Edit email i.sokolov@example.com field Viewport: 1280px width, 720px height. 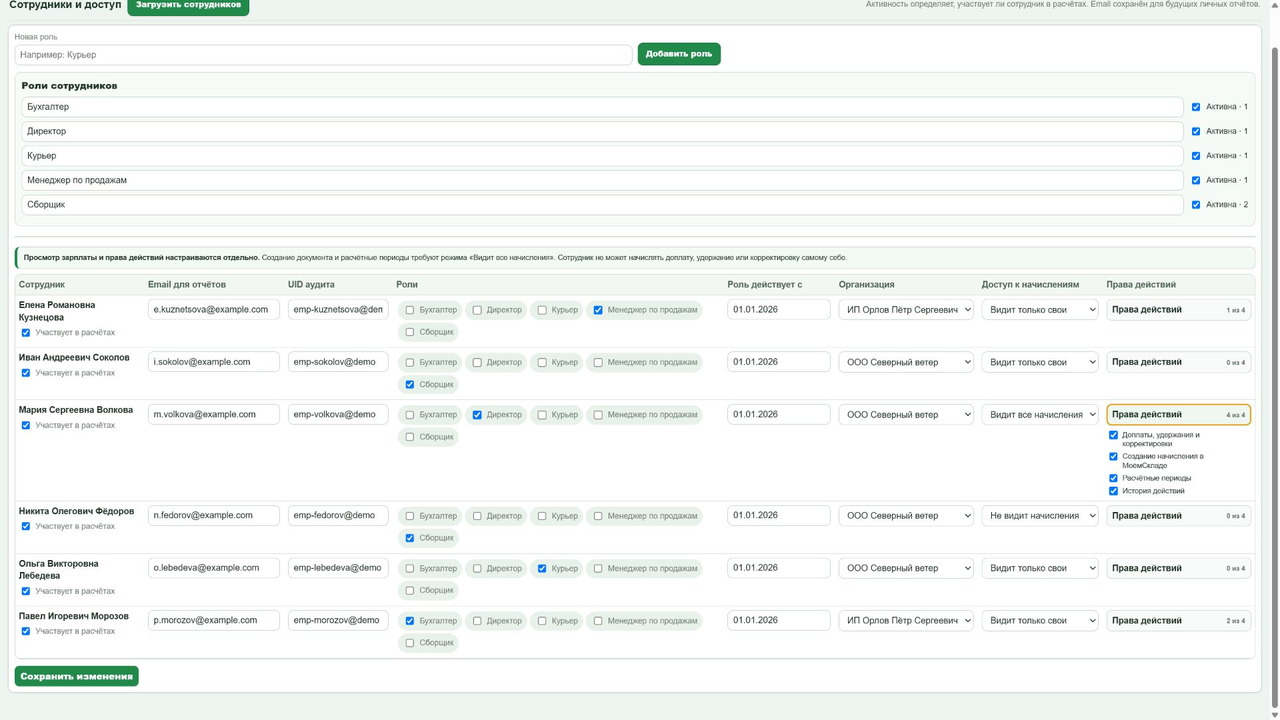[214, 362]
